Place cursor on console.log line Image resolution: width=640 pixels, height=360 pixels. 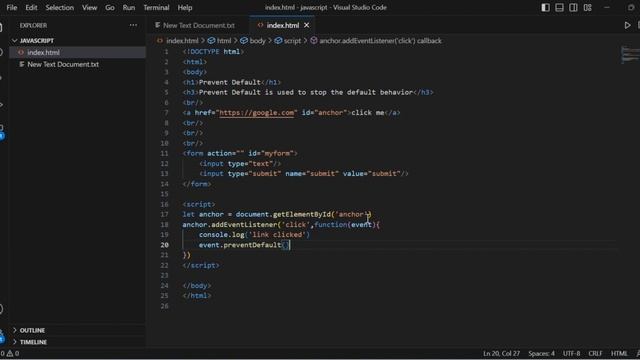pos(254,235)
